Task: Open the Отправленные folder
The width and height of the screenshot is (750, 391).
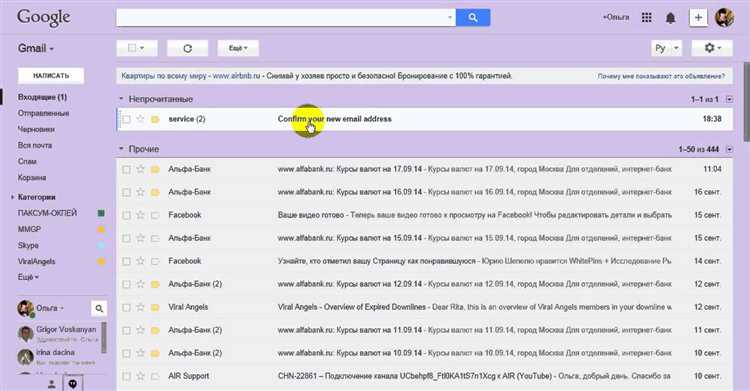Action: (x=44, y=113)
